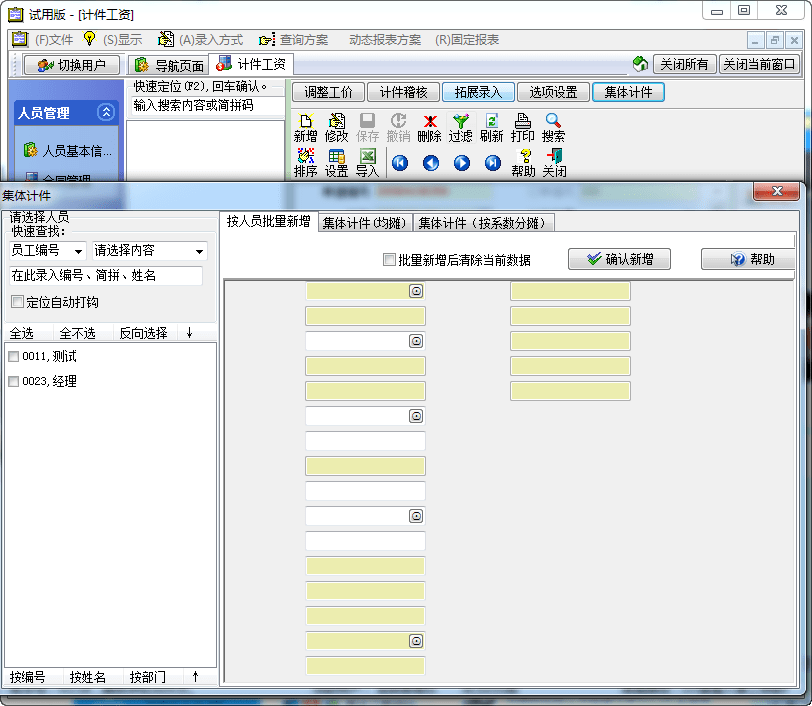
Task: Jump to the first record arrow button
Action: pyautogui.click(x=400, y=163)
